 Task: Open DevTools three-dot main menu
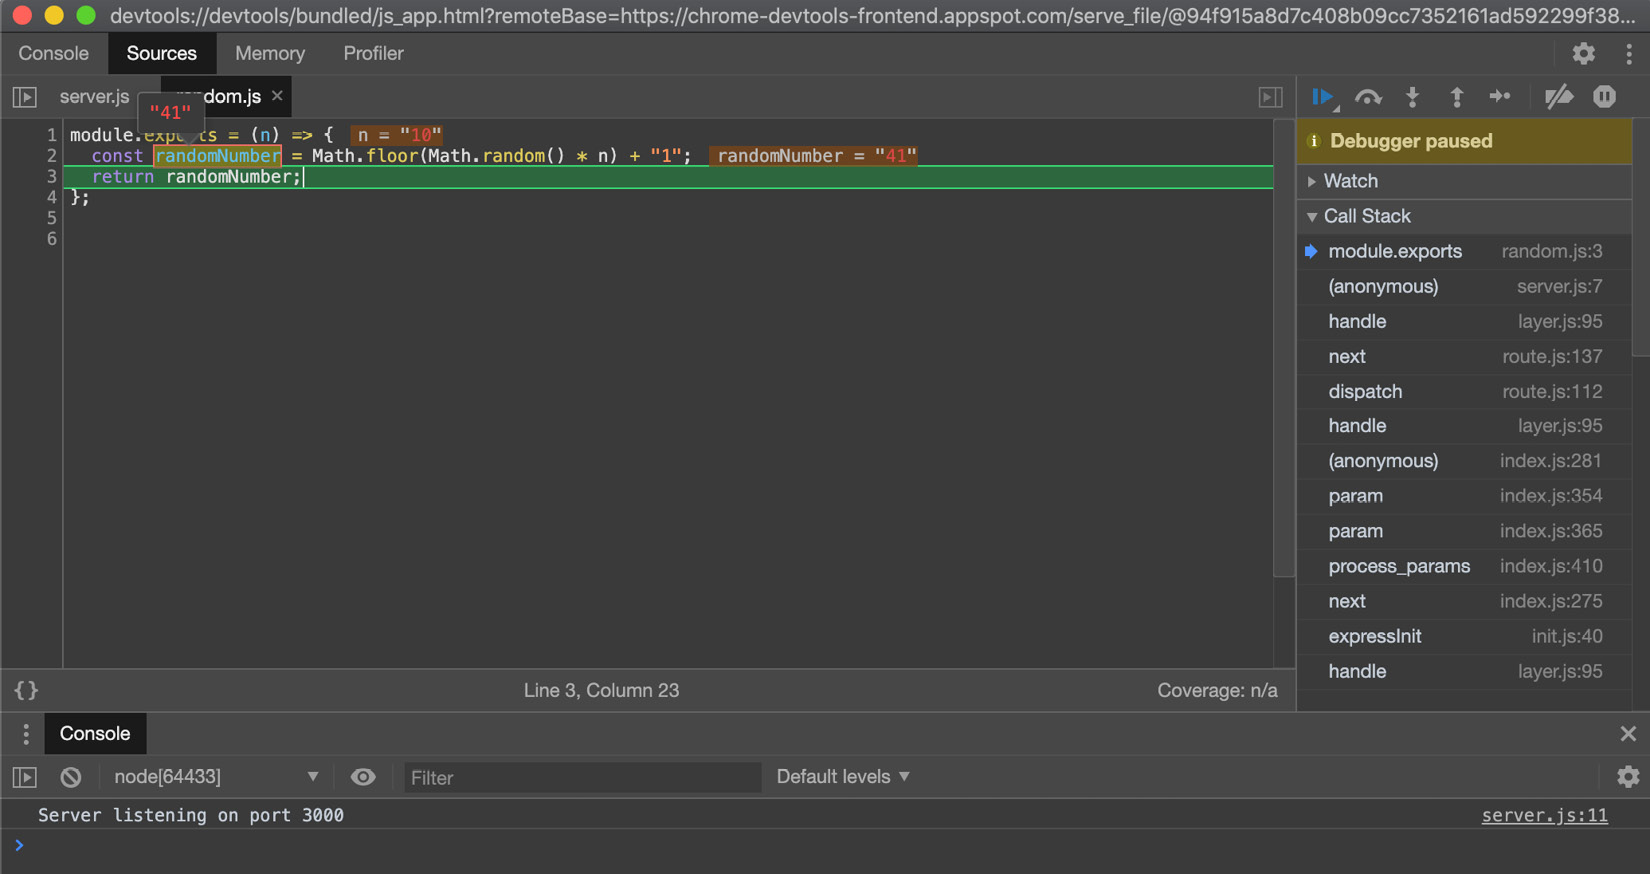1629,53
